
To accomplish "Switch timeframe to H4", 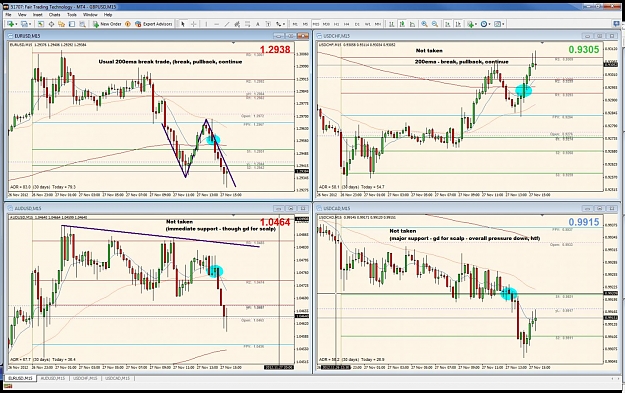I will pos(347,24).
